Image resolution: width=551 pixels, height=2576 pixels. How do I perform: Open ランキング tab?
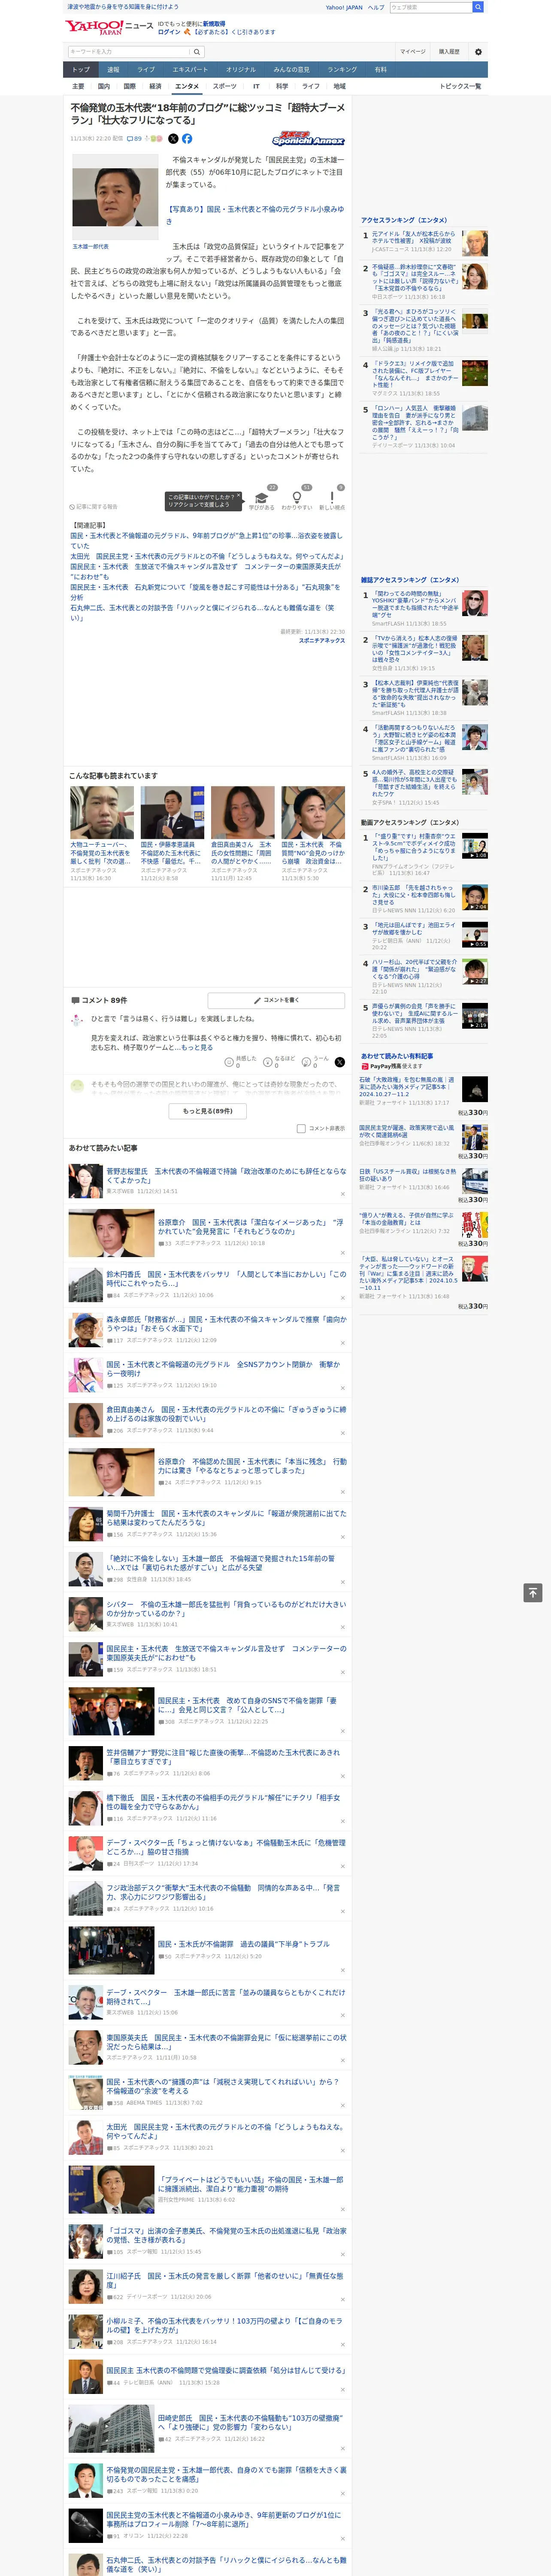point(342,70)
